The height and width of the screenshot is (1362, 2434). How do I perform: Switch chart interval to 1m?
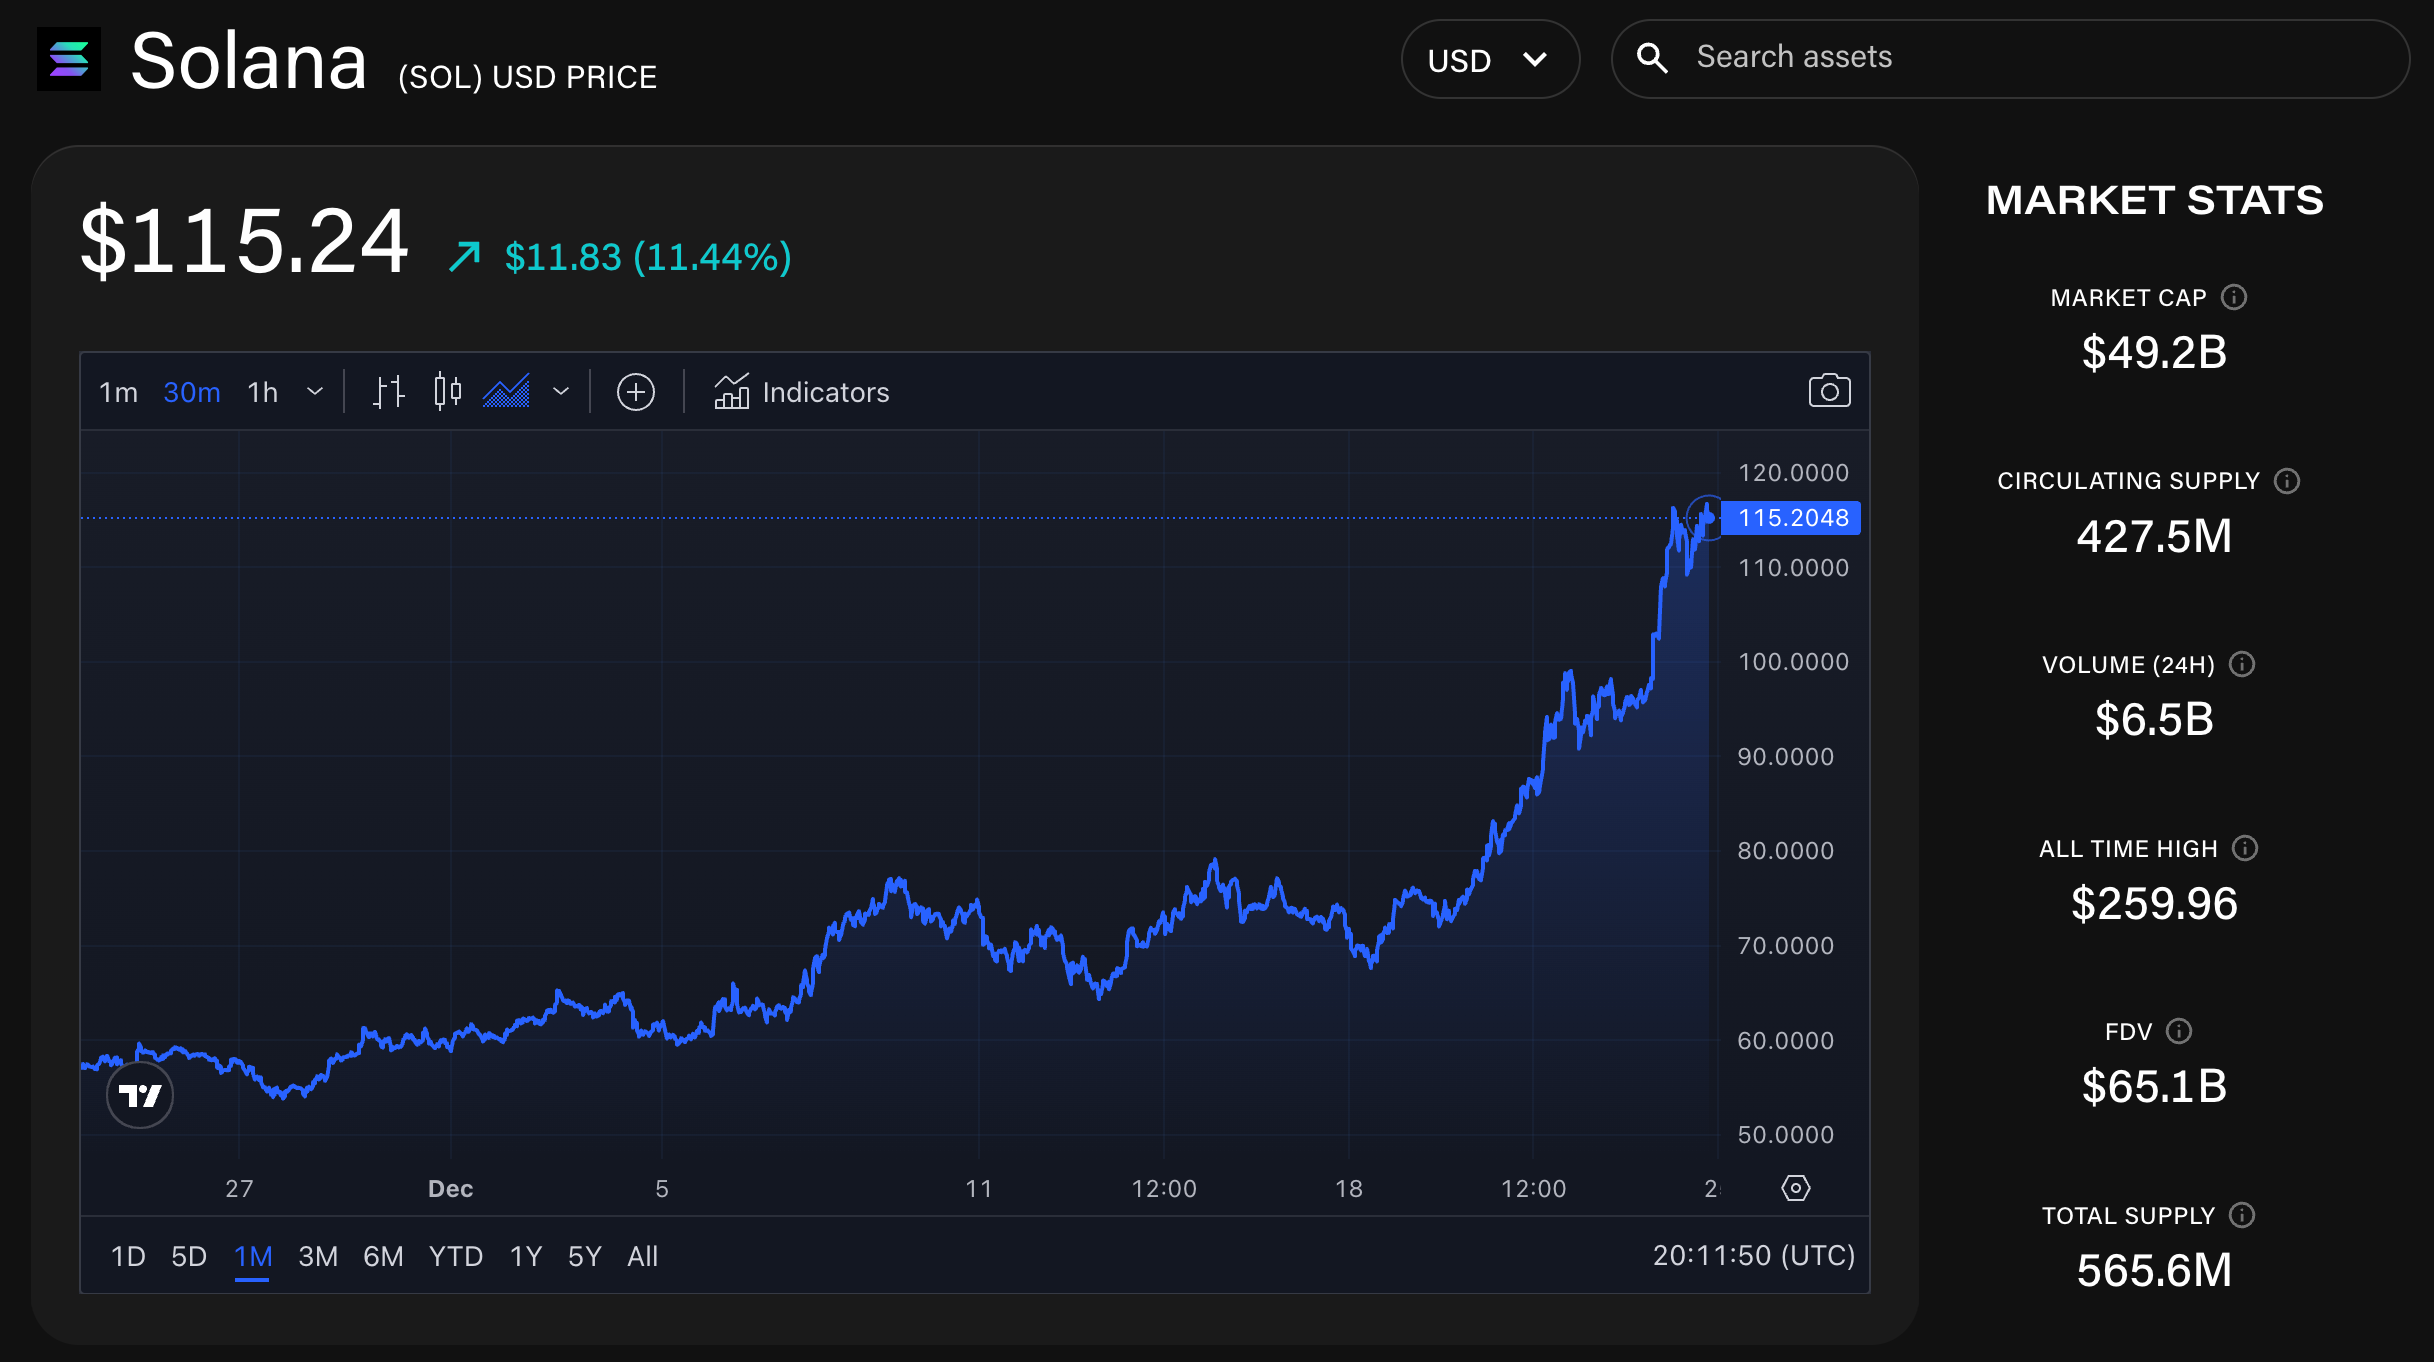(118, 392)
